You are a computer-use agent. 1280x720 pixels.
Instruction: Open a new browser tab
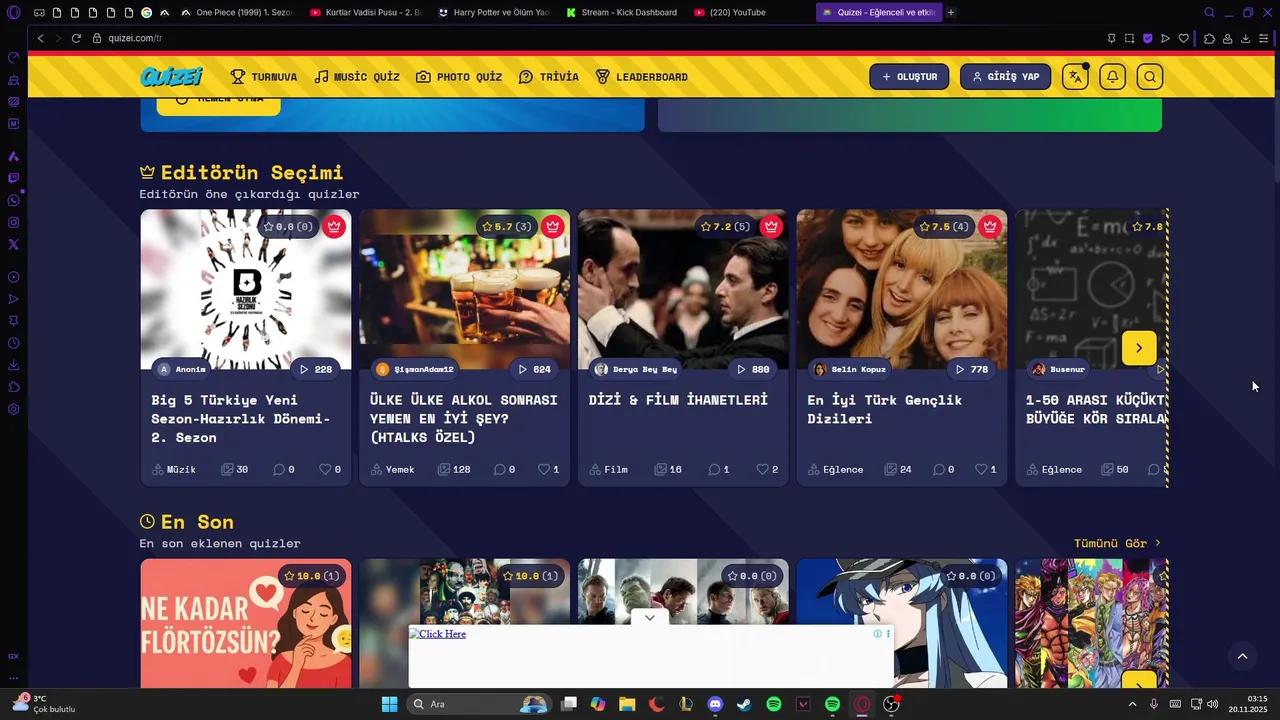[x=951, y=13]
